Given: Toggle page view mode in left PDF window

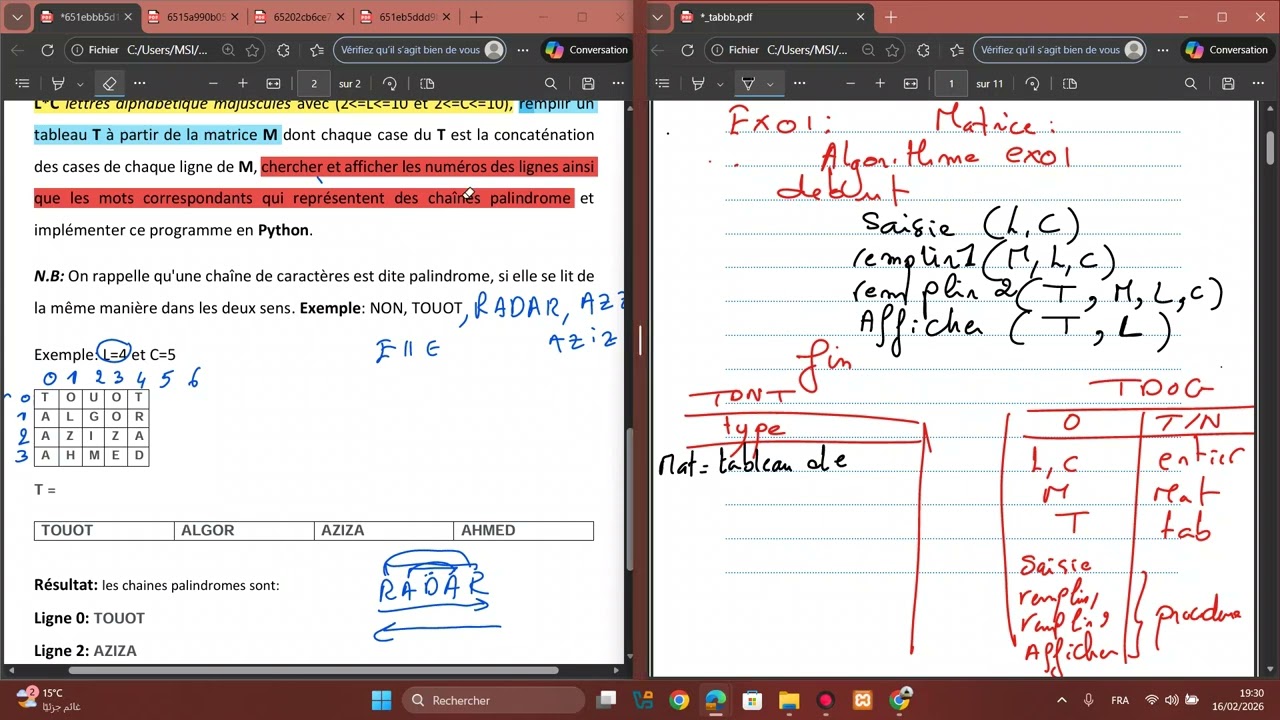Looking at the screenshot, I should point(427,84).
